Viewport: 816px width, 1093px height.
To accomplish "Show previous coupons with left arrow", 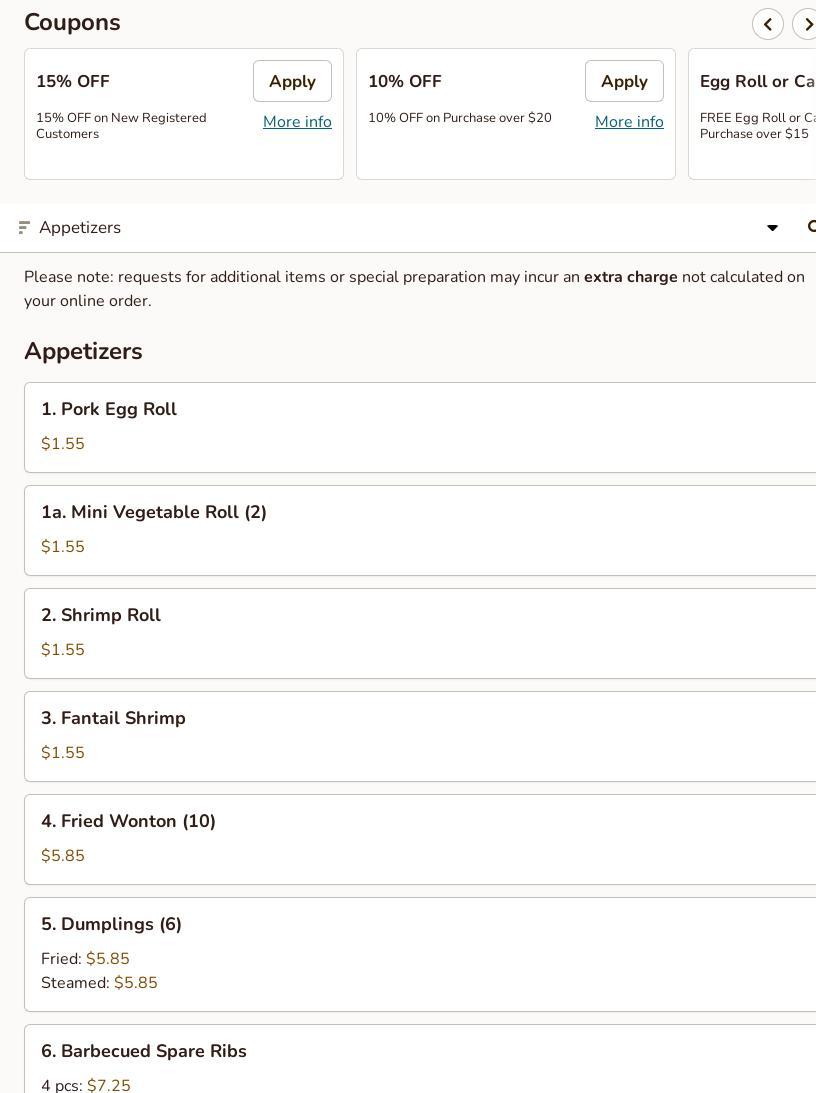I will 768,24.
